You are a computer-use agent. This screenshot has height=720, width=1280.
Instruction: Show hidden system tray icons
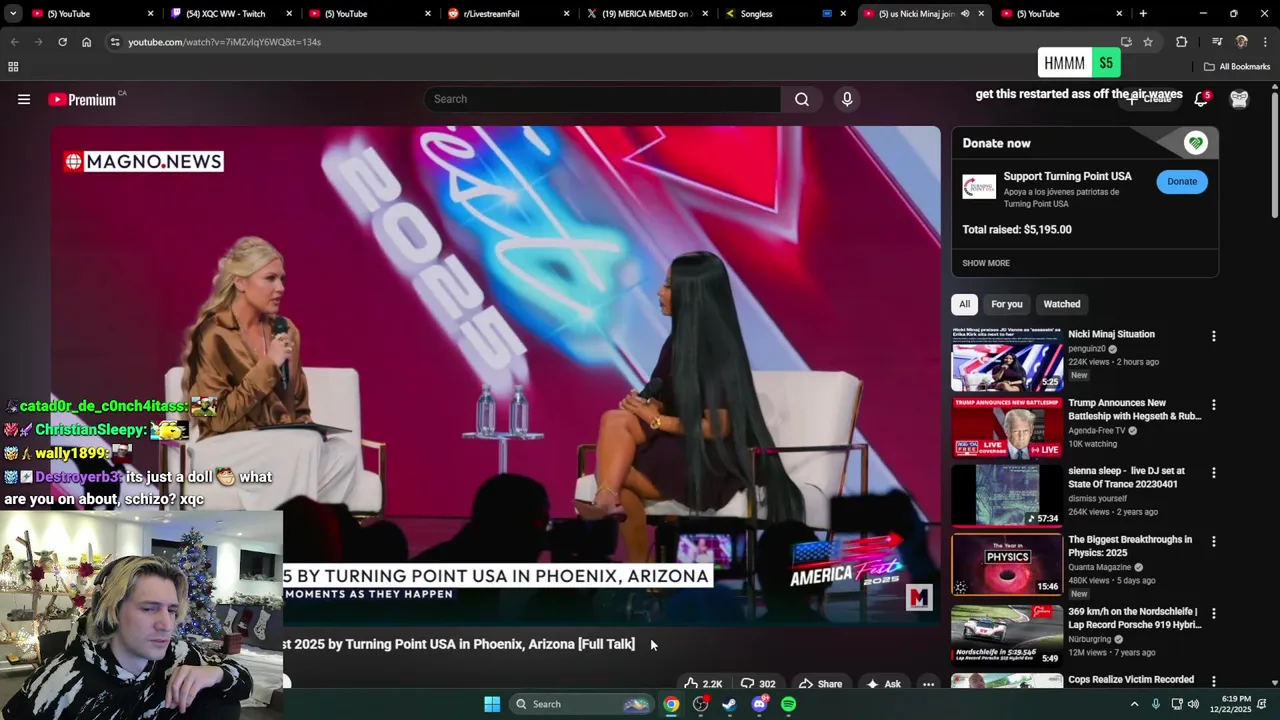tap(1134, 704)
